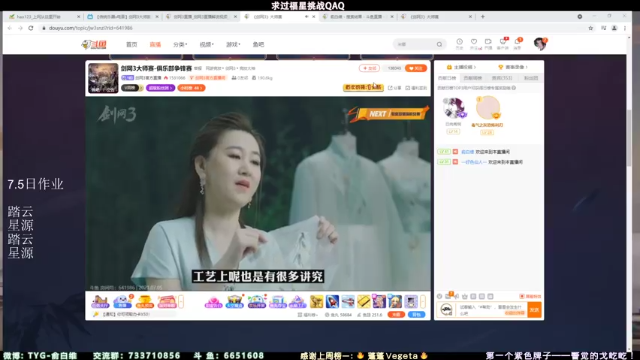
Task: Click the purple pill badge under room title
Action: pos(160,88)
